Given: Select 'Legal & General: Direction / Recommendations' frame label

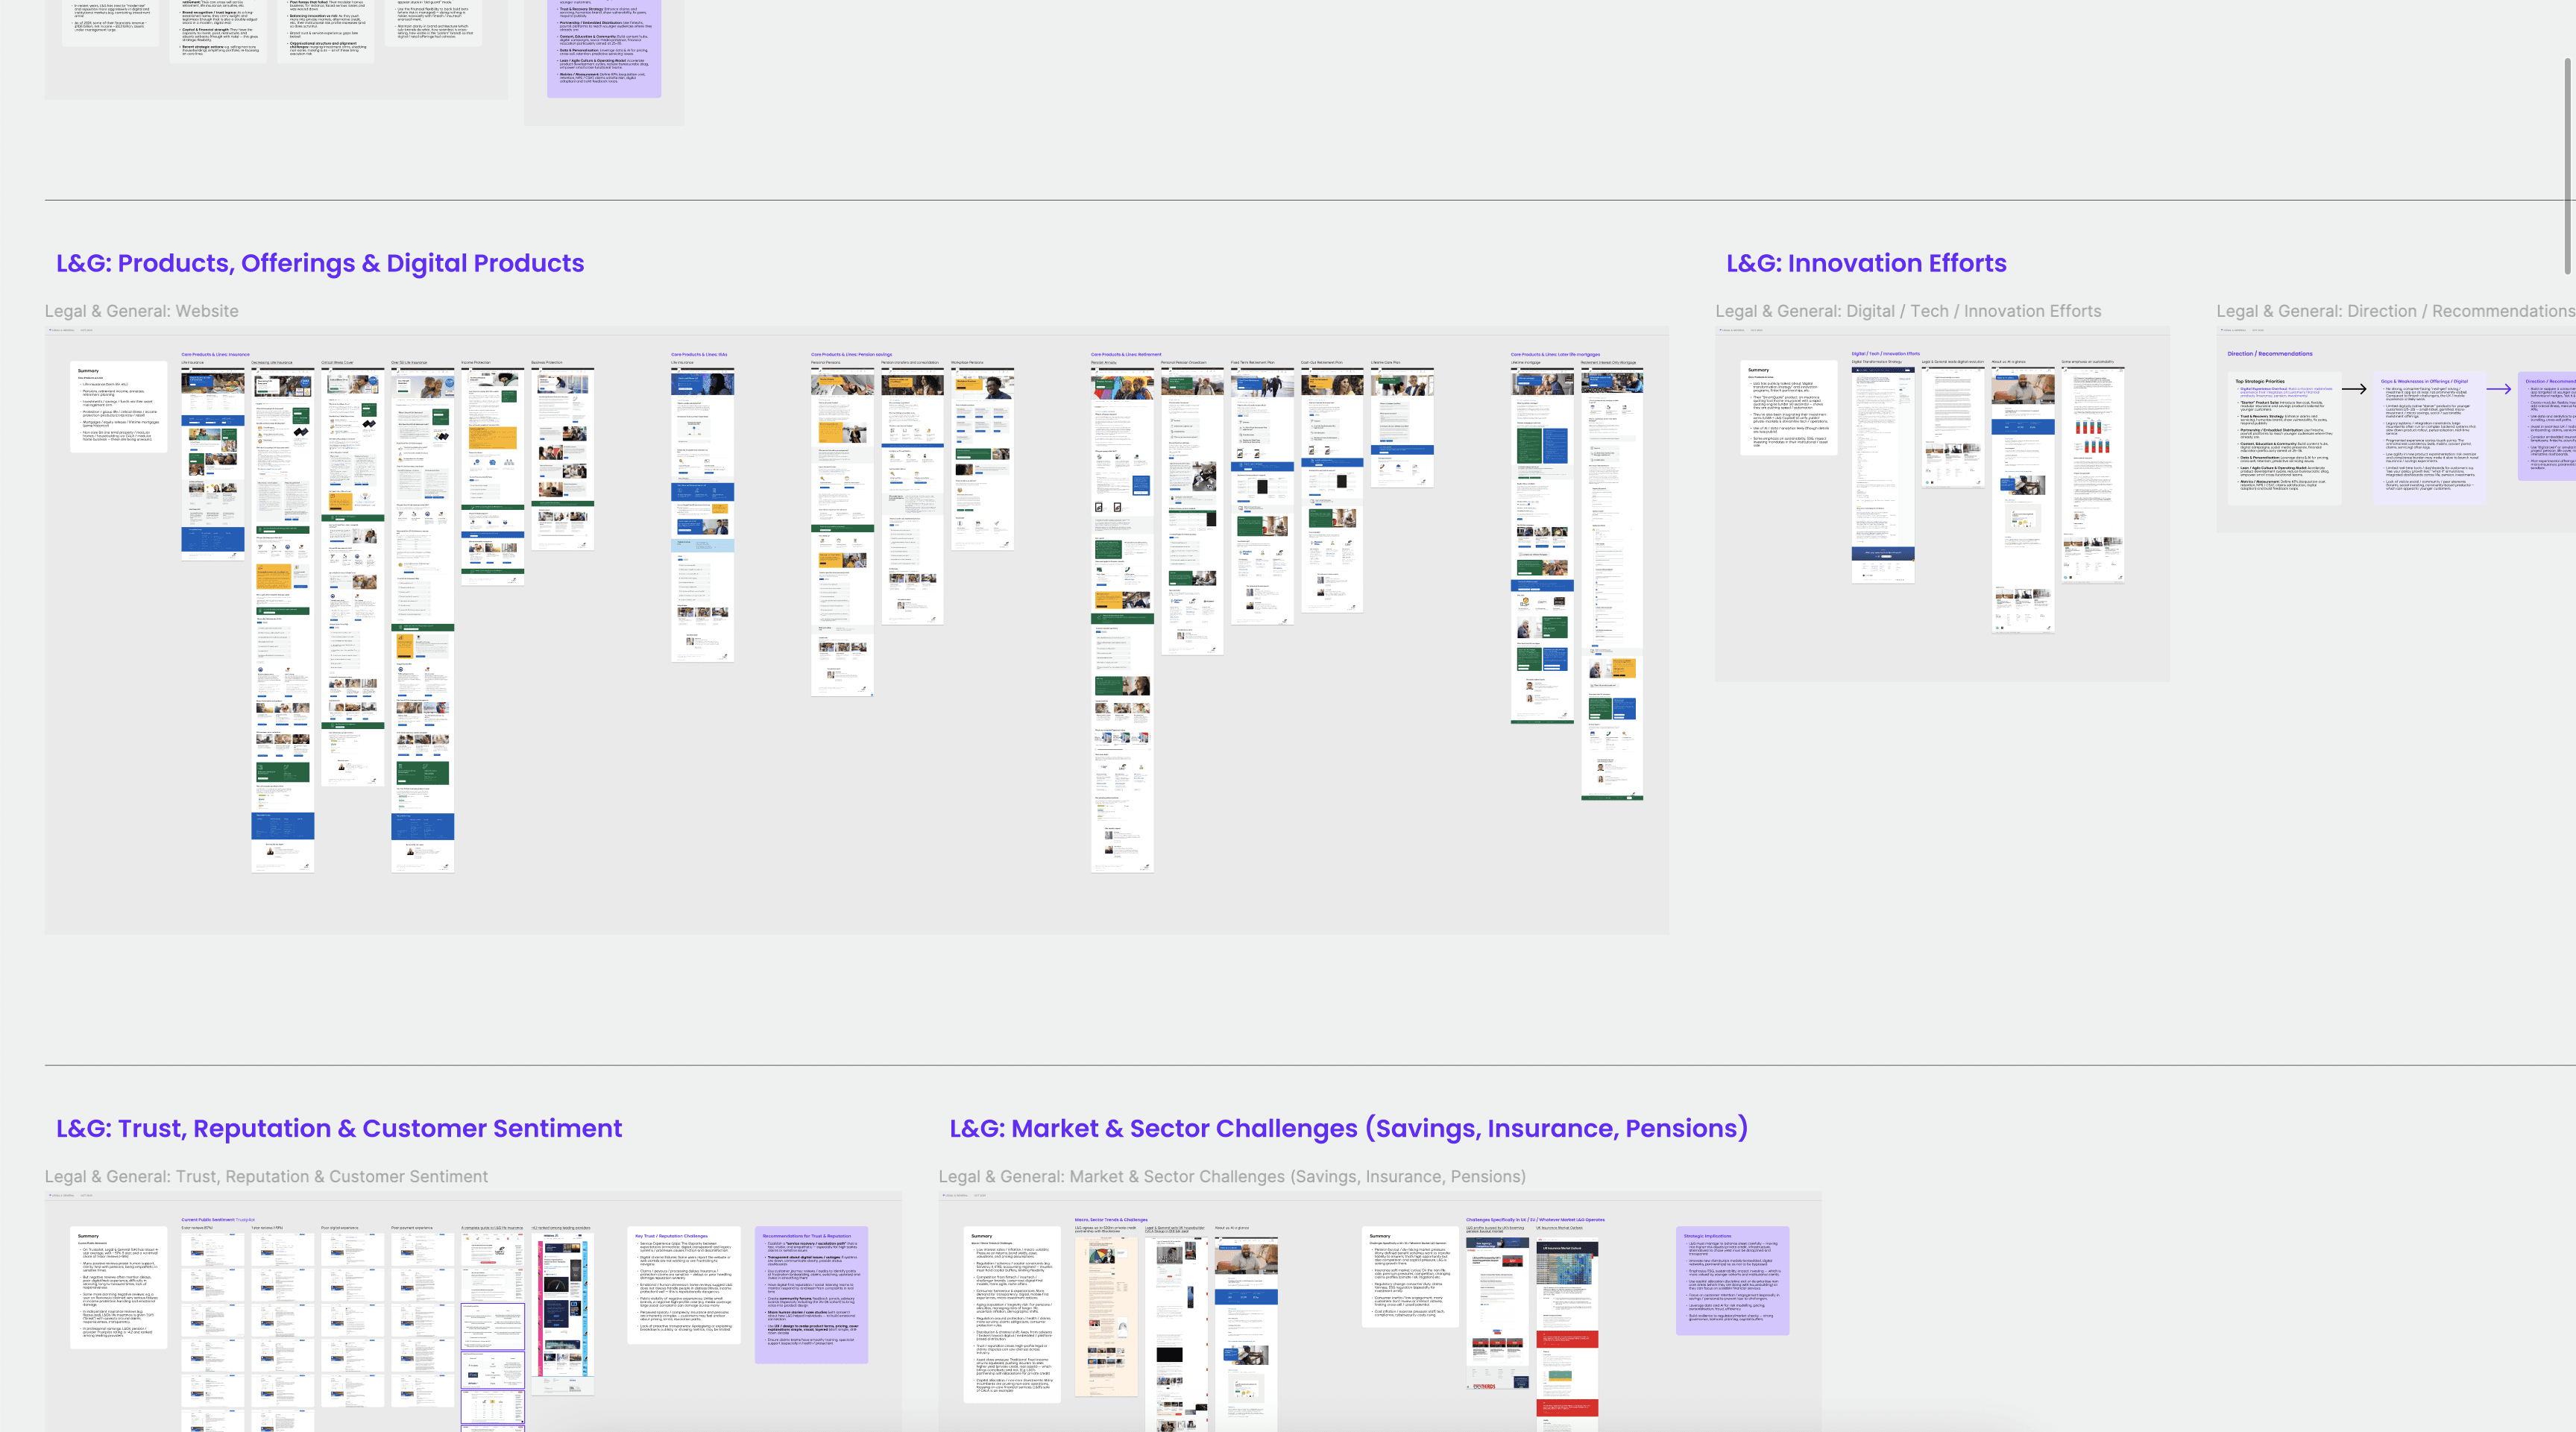Looking at the screenshot, I should tap(2395, 311).
